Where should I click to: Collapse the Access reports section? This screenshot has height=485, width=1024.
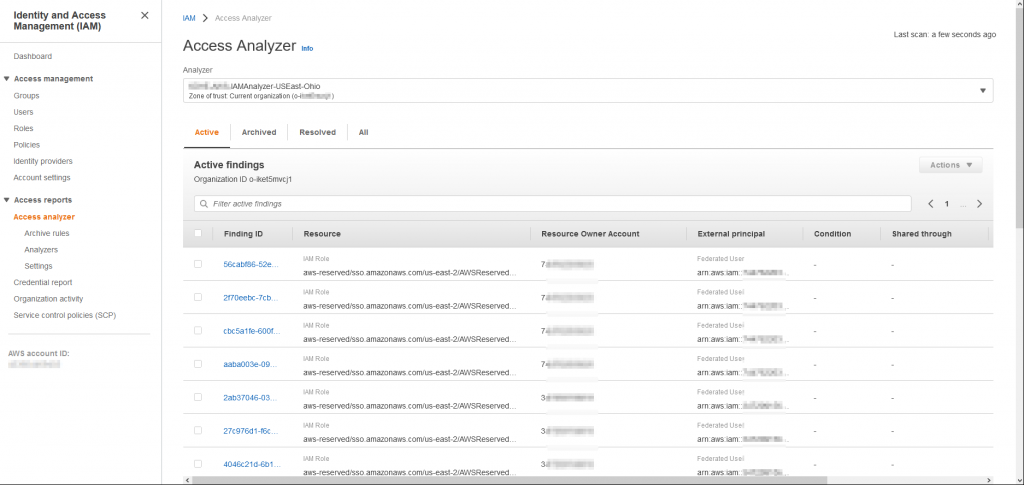(7, 200)
